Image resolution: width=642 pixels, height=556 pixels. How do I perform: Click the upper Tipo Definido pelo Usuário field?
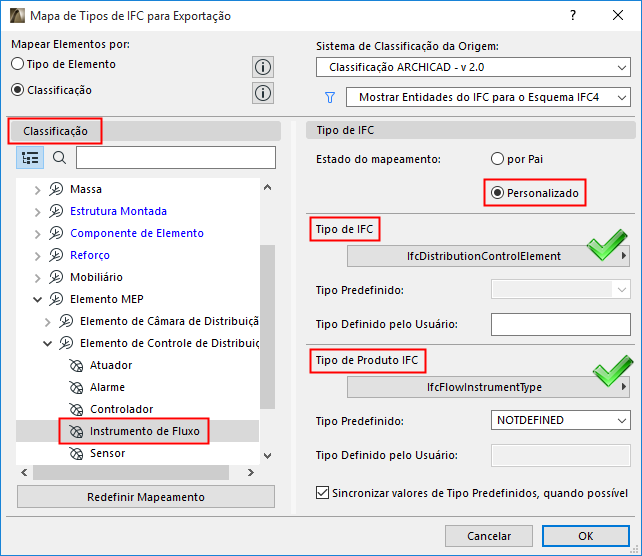click(561, 324)
